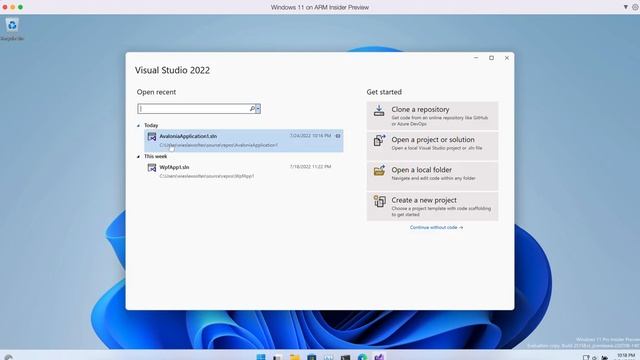The height and width of the screenshot is (360, 640).
Task: Minimize the Visual Studio 2022 window
Action: (476, 58)
